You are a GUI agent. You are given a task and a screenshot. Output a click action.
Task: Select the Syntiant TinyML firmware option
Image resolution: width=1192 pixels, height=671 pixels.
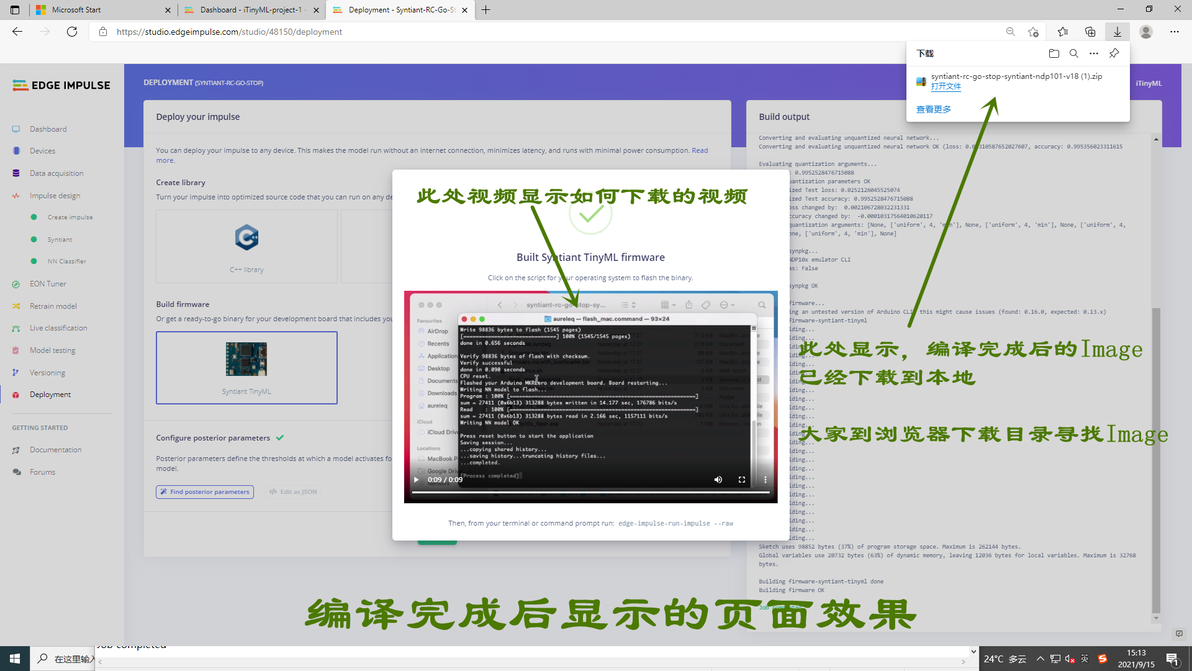pos(246,367)
